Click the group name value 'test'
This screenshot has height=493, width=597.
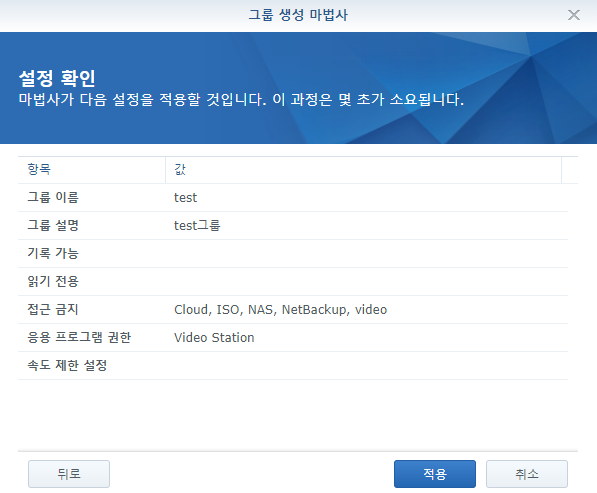point(185,198)
